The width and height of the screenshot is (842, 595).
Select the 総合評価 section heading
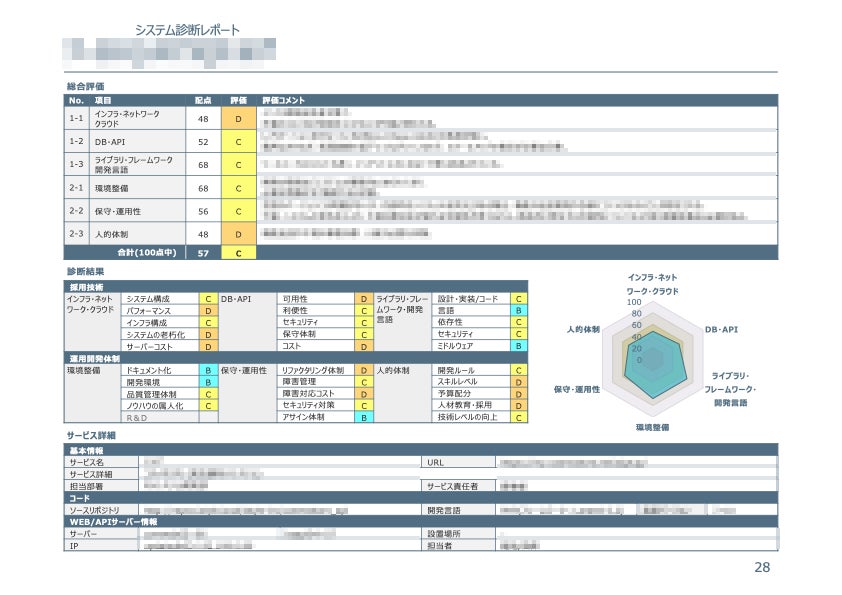85,86
